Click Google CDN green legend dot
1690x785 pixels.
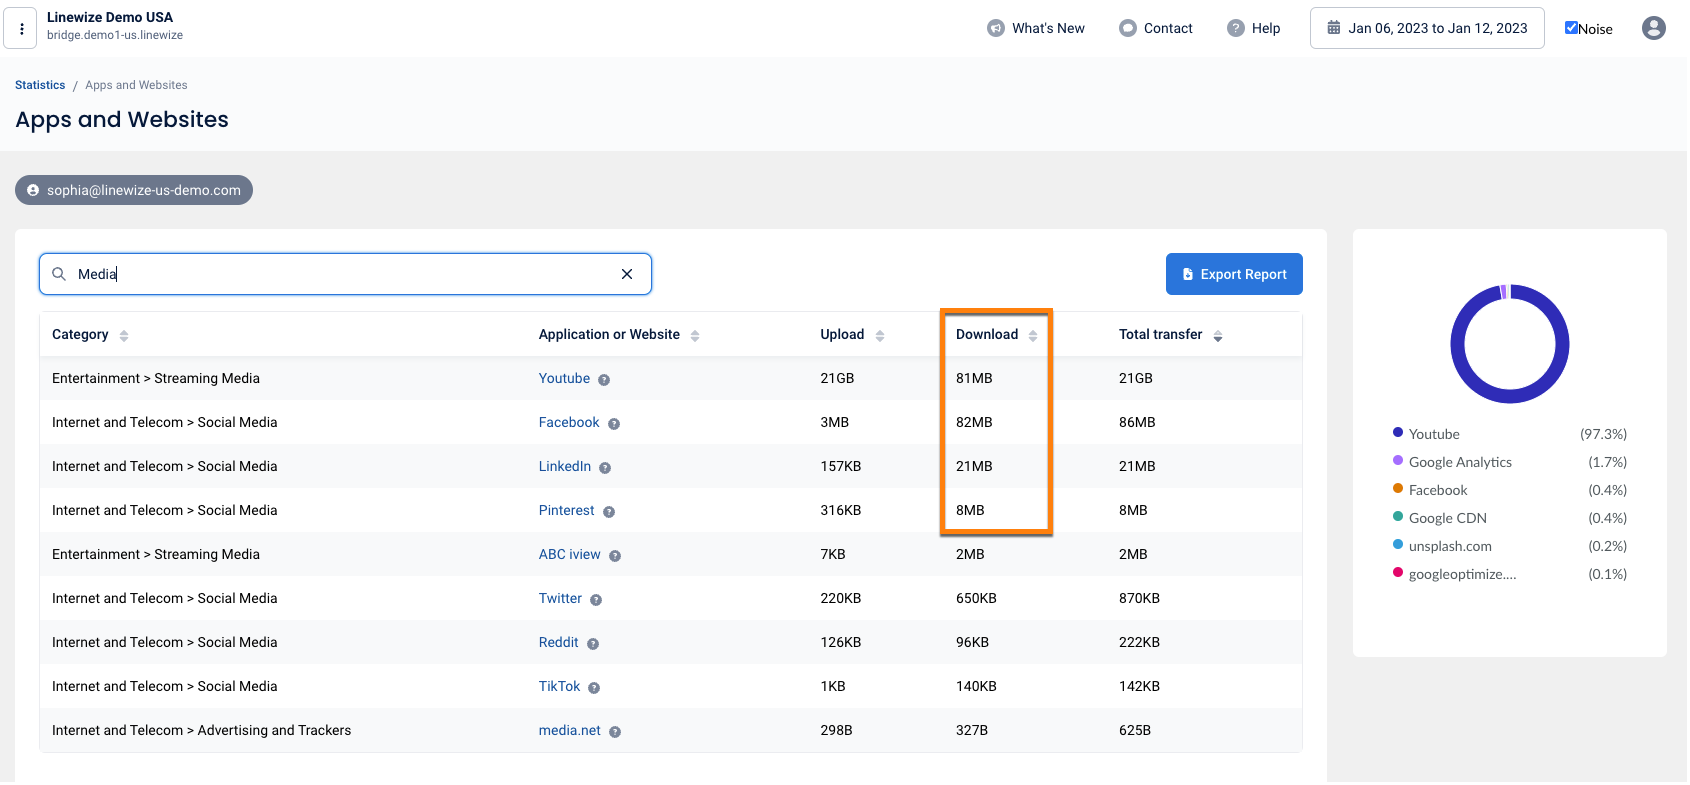click(x=1398, y=516)
